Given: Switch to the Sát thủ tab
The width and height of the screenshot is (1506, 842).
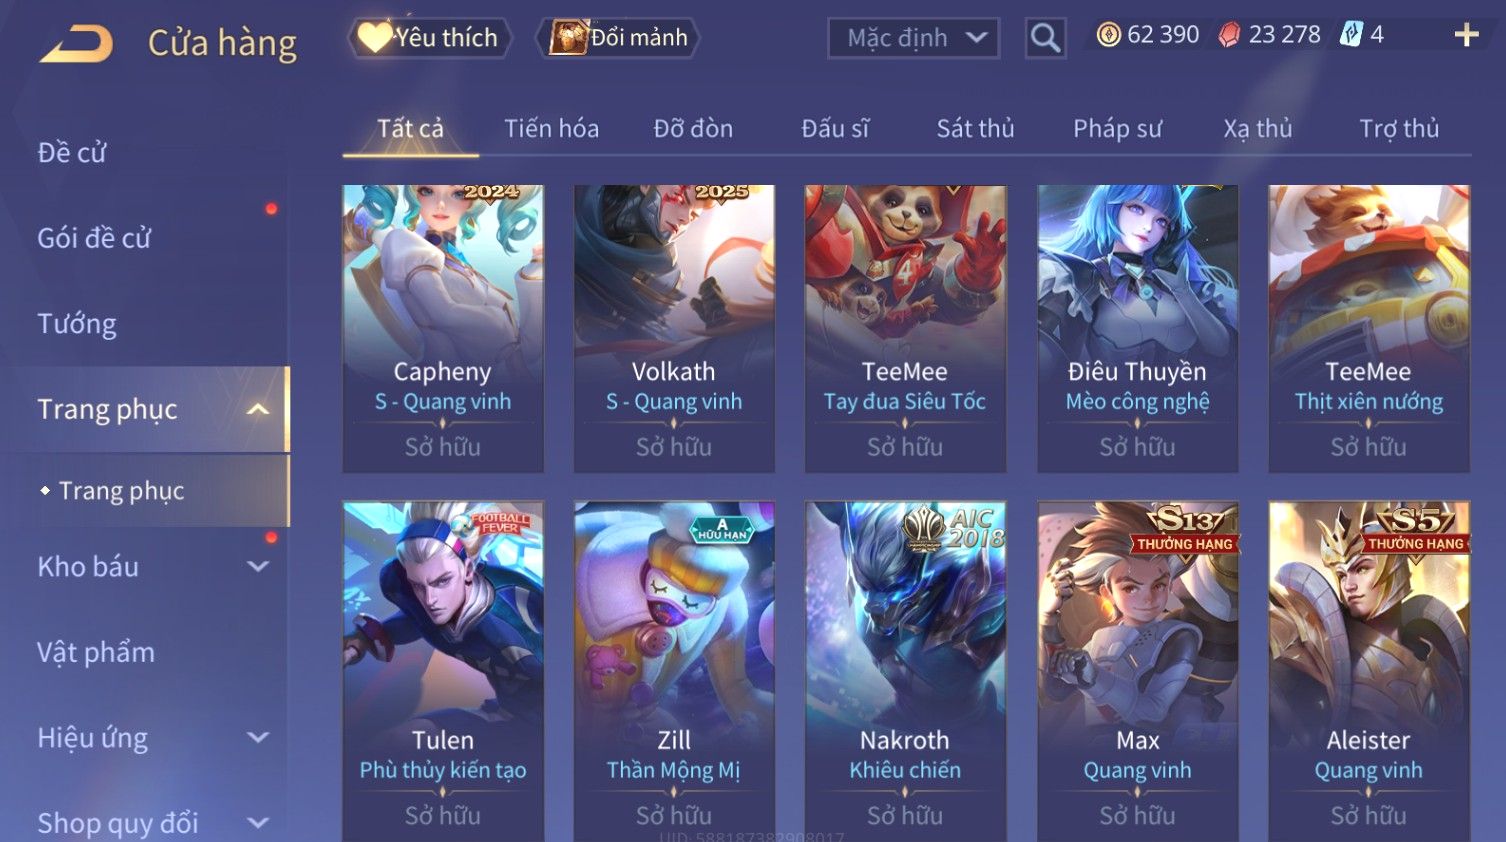Looking at the screenshot, I should [975, 128].
